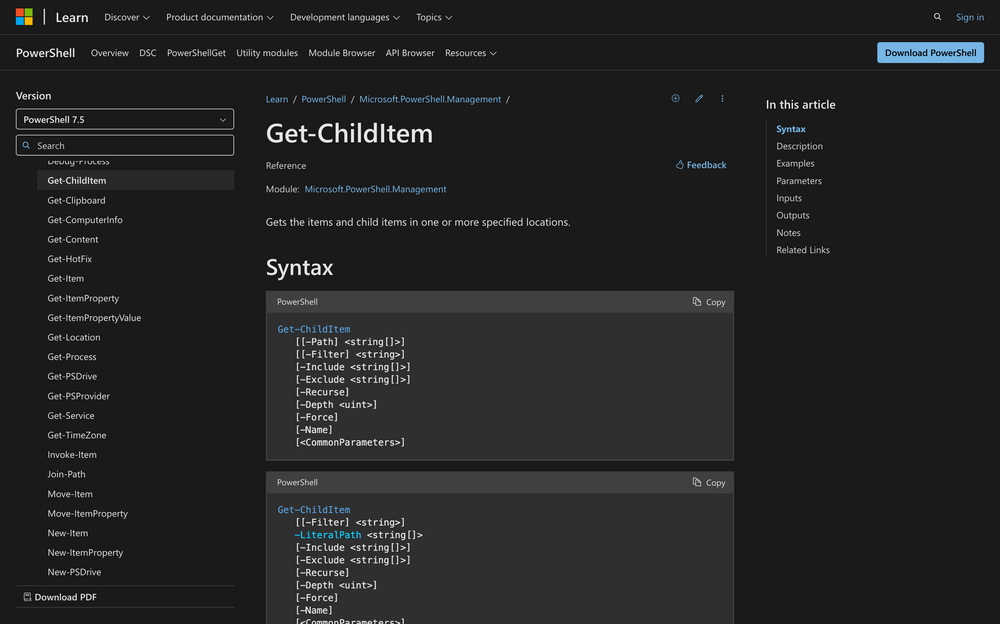The width and height of the screenshot is (1000, 624).
Task: Open the 'Add to collection' plus icon
Action: tap(675, 98)
